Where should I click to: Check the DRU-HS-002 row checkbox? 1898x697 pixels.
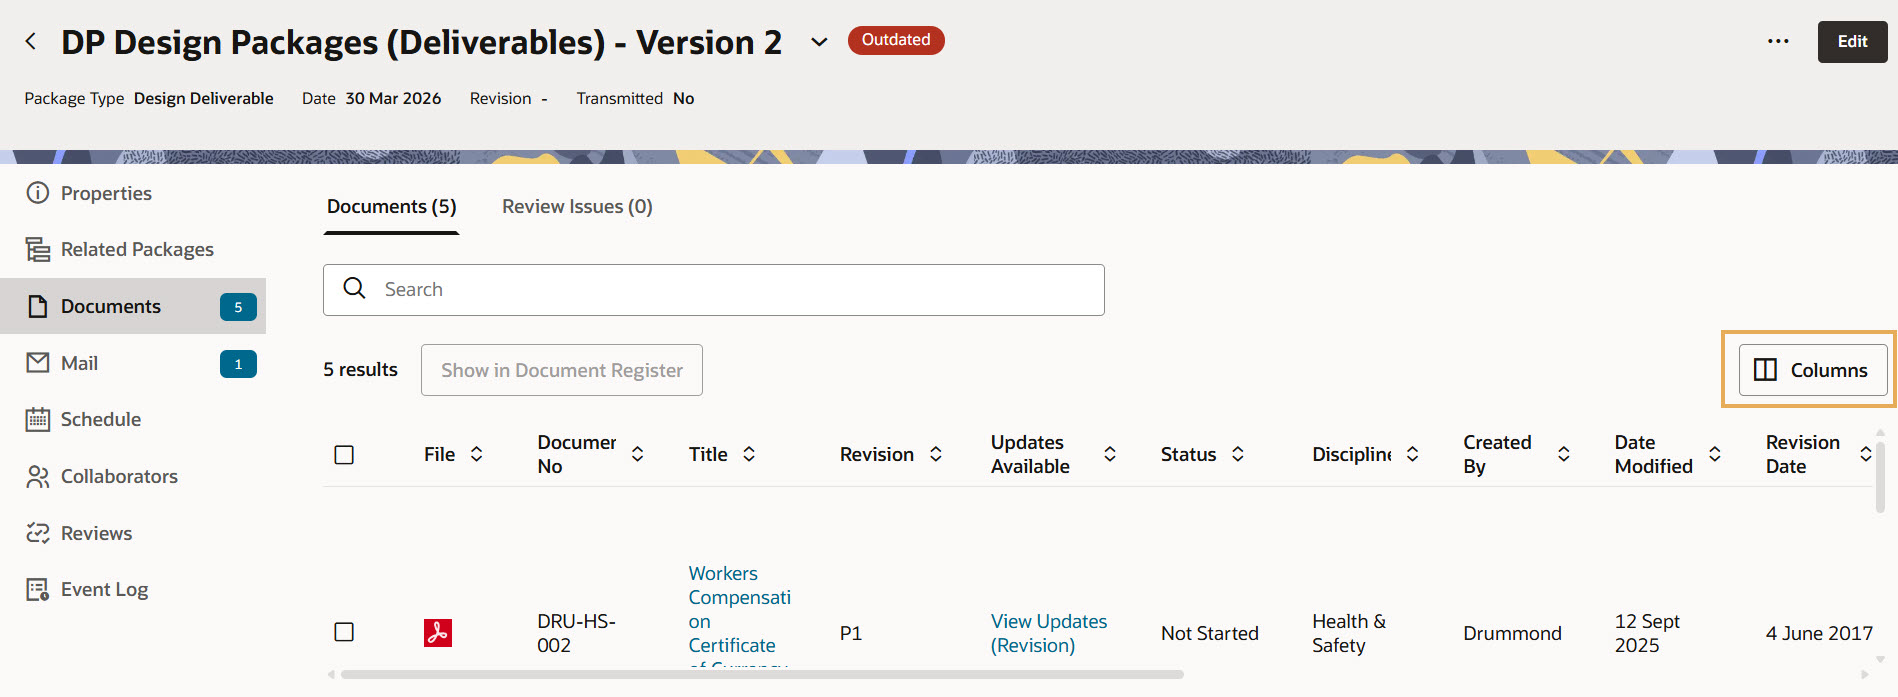(x=344, y=632)
